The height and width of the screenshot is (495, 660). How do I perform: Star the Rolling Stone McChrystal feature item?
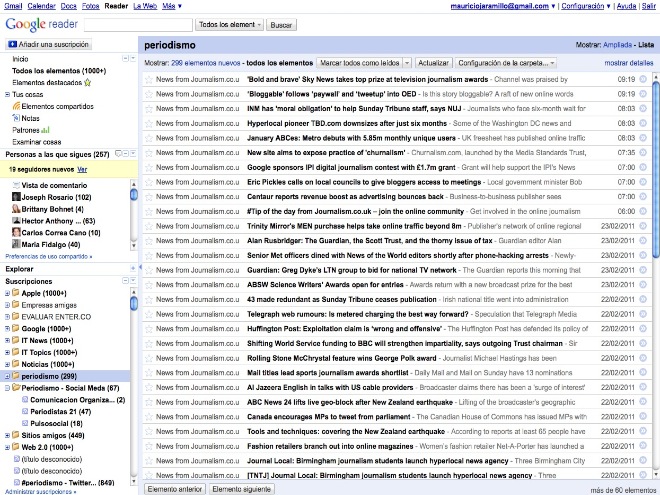click(x=149, y=359)
